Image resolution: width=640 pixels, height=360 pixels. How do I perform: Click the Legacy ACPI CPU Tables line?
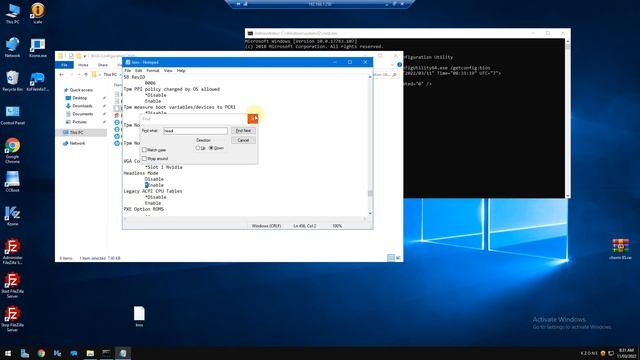click(153, 191)
